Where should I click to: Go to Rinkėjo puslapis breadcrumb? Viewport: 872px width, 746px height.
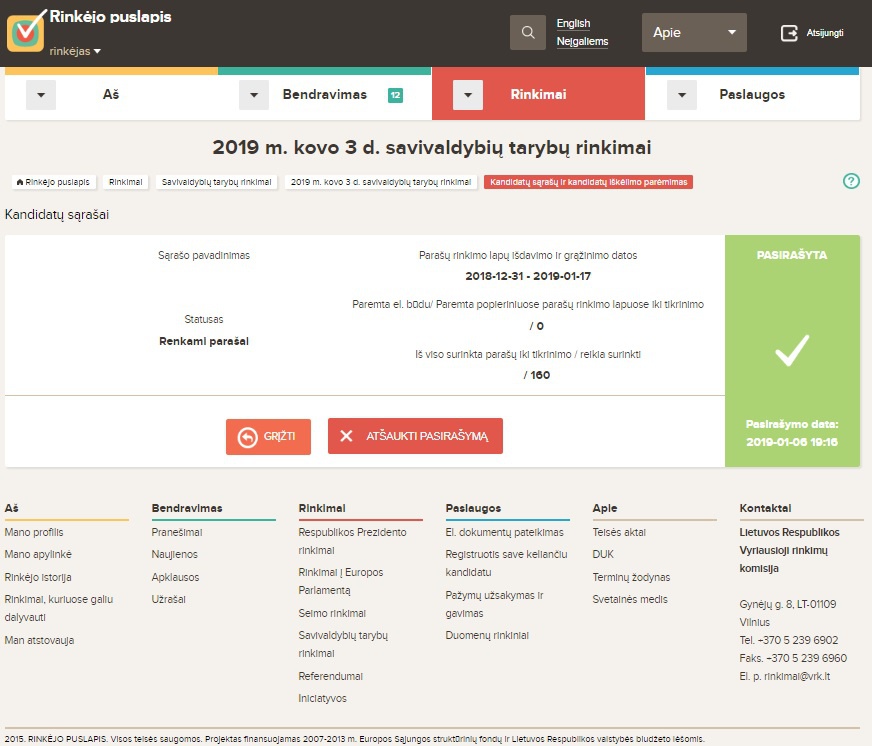53,182
